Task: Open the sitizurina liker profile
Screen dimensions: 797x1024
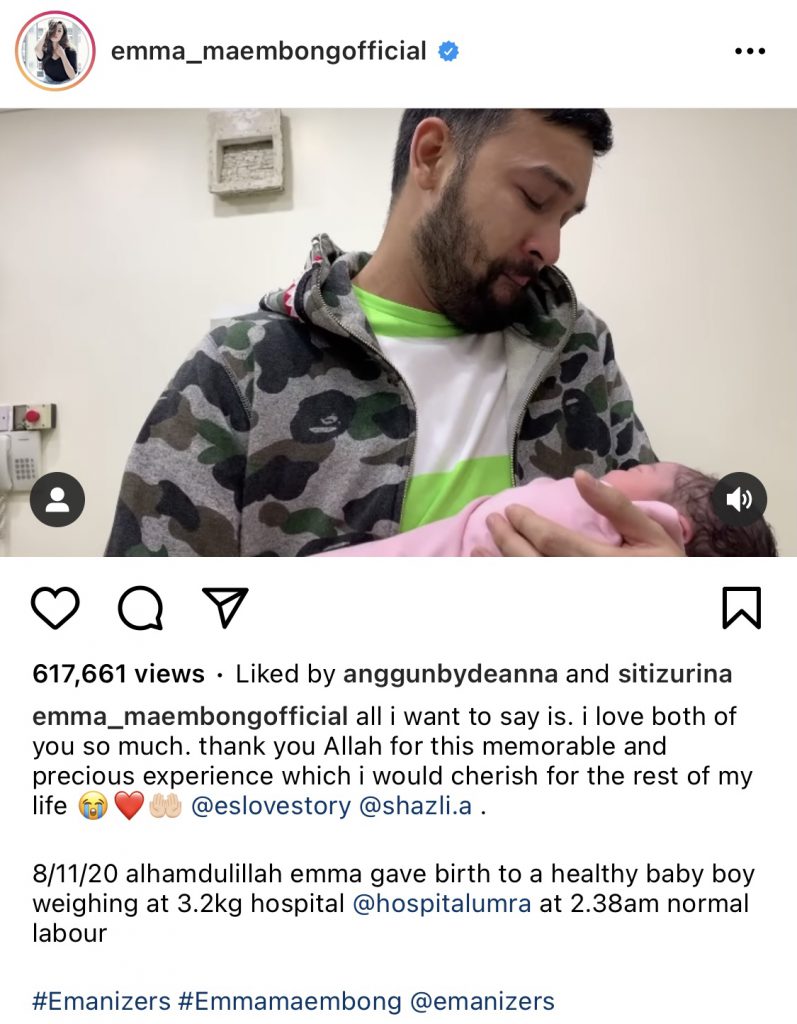Action: pyautogui.click(x=675, y=674)
